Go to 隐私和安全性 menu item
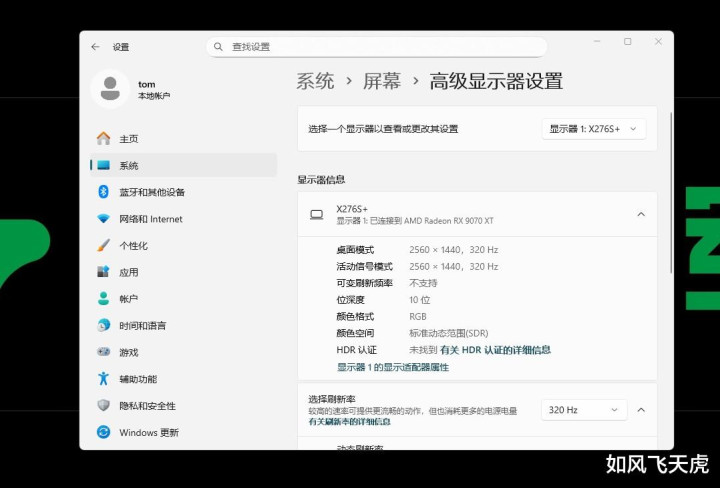 coord(147,406)
